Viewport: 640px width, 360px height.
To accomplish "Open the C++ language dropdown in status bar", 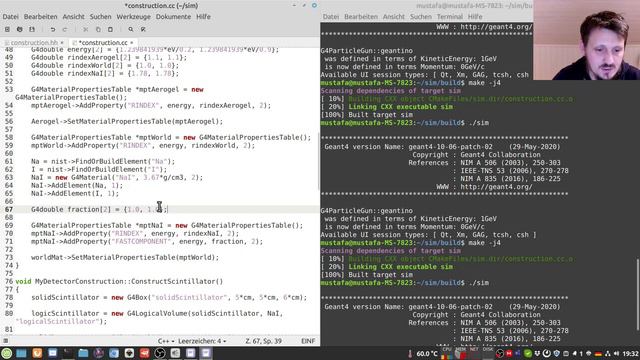I will click(166, 341).
